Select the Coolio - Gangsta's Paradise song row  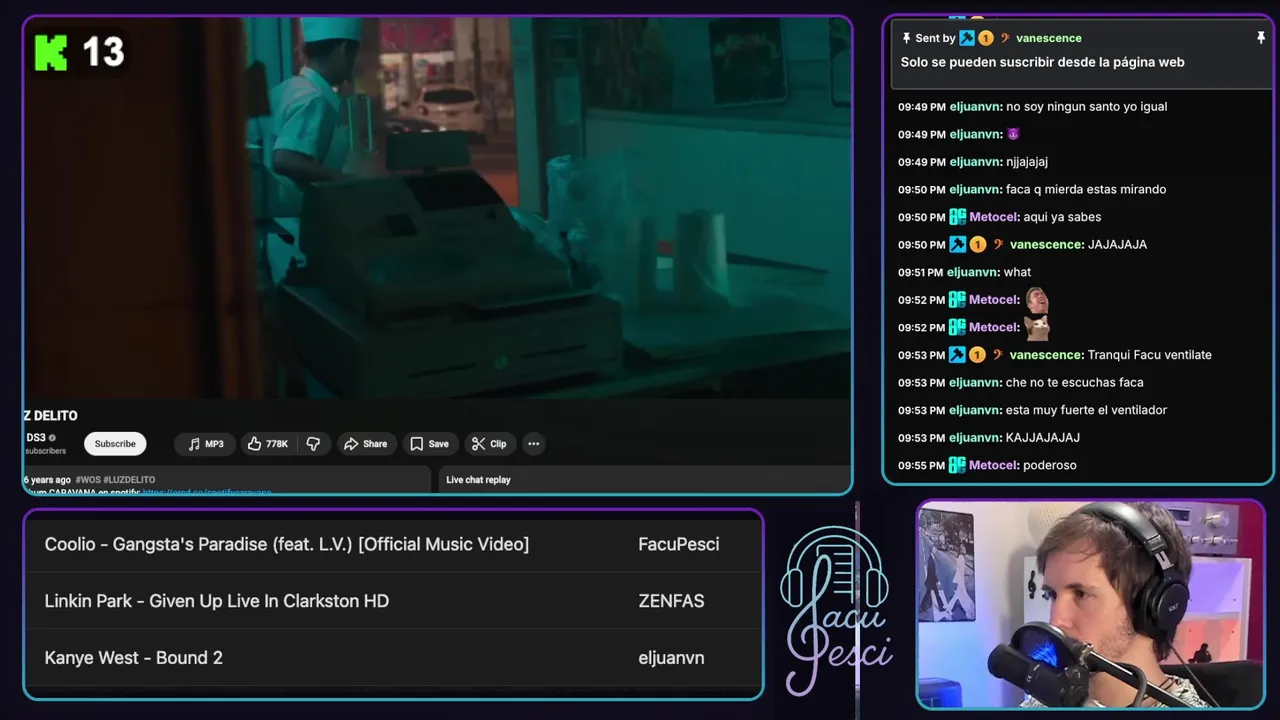[393, 544]
